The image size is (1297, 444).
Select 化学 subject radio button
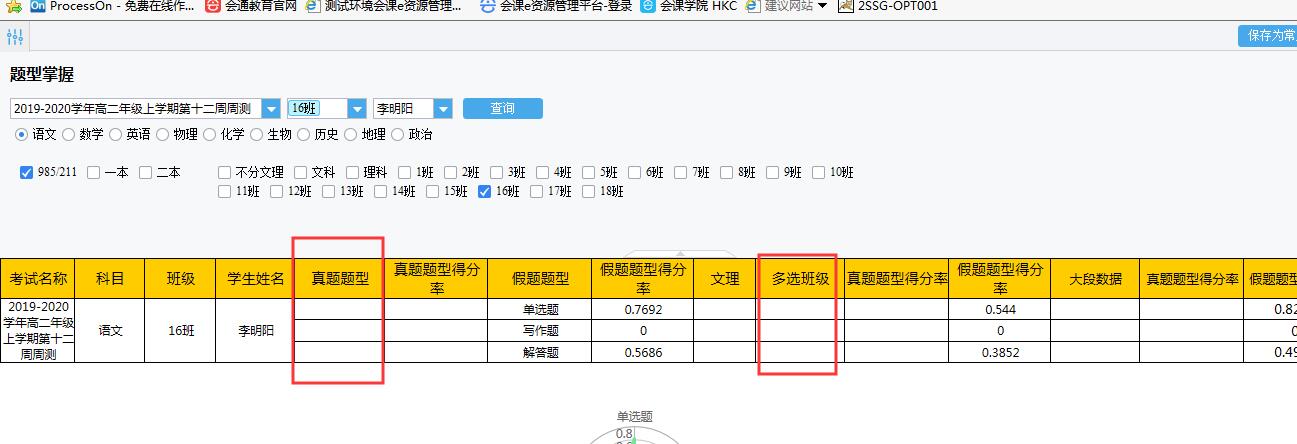click(210, 134)
